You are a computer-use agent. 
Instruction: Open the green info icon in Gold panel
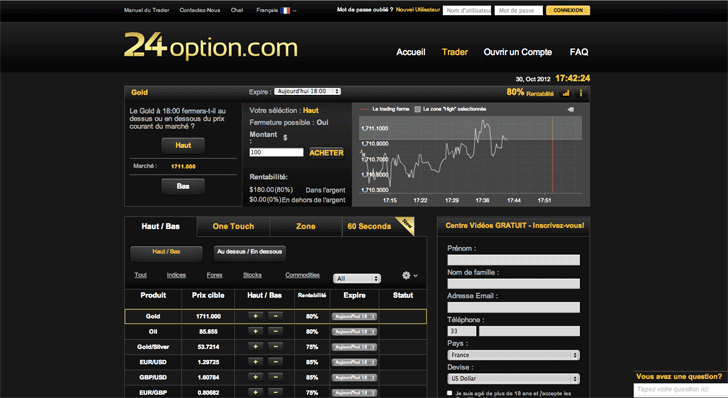click(580, 93)
